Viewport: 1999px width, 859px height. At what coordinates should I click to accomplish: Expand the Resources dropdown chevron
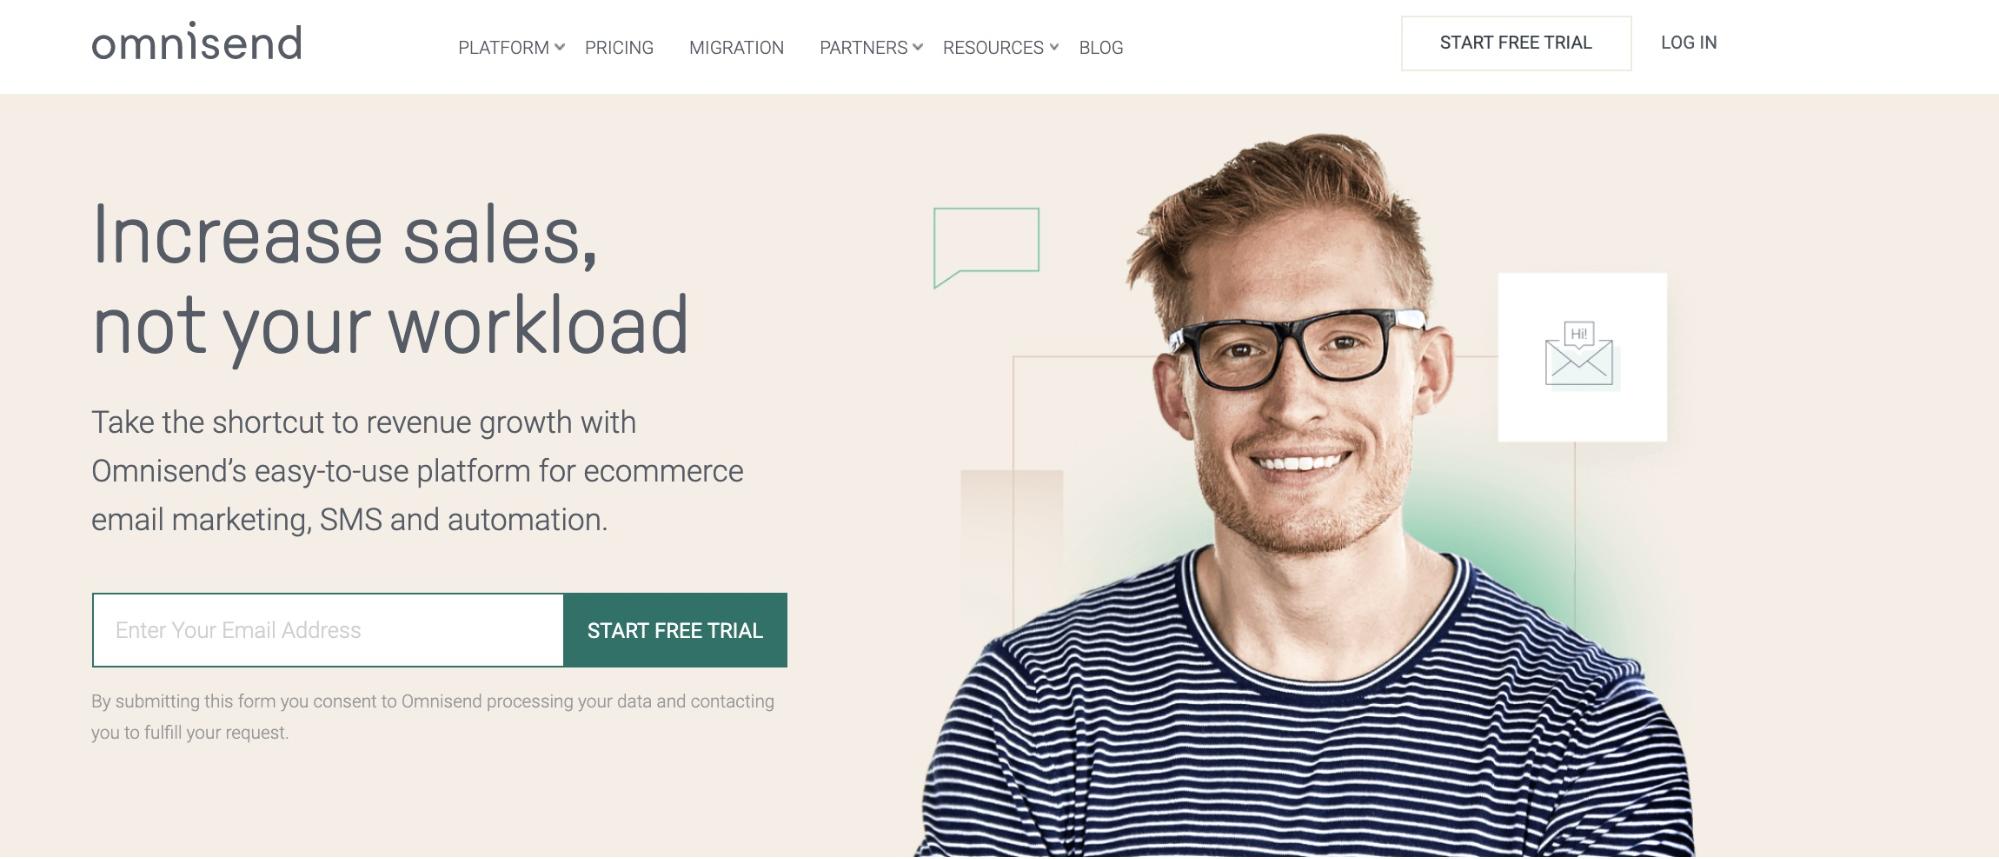coord(1054,47)
